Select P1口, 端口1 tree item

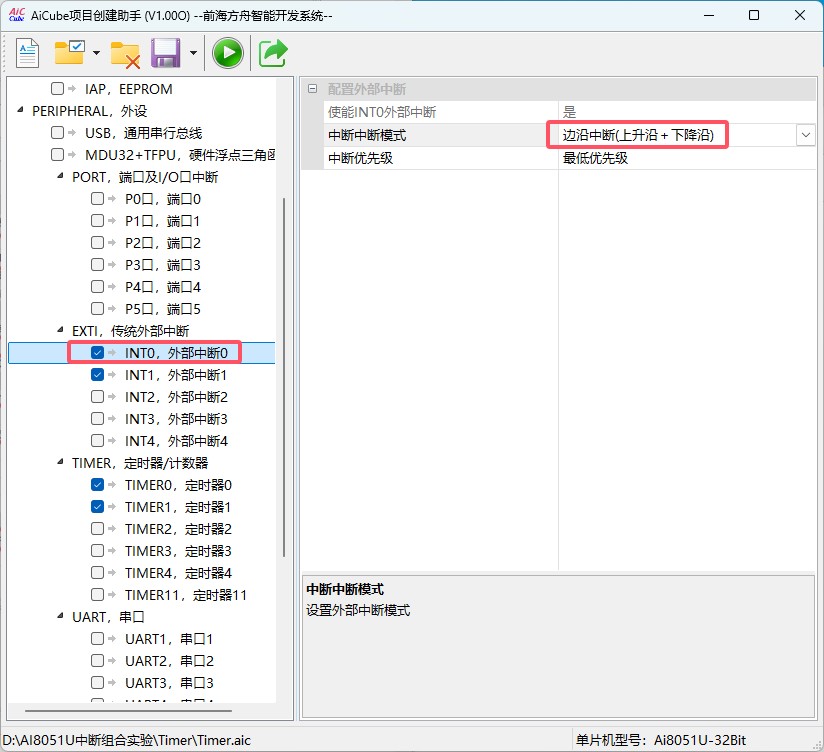[x=163, y=221]
